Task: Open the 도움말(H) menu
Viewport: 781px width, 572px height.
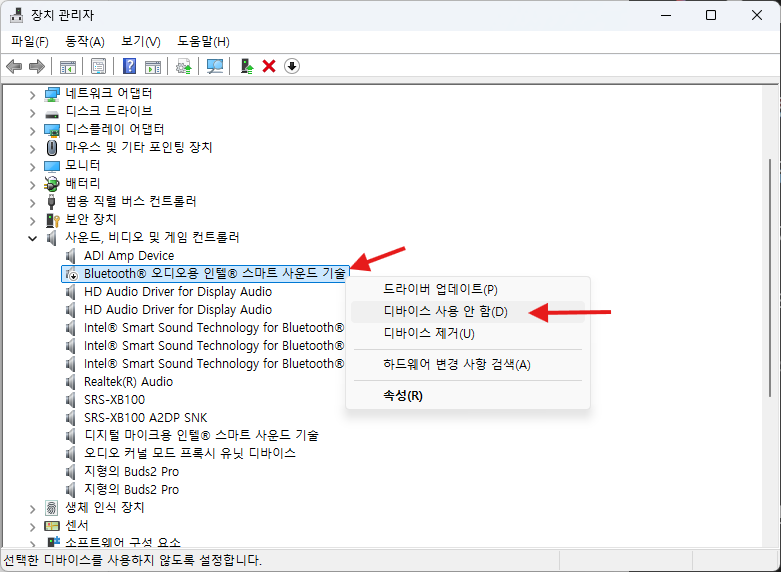Action: 203,41
